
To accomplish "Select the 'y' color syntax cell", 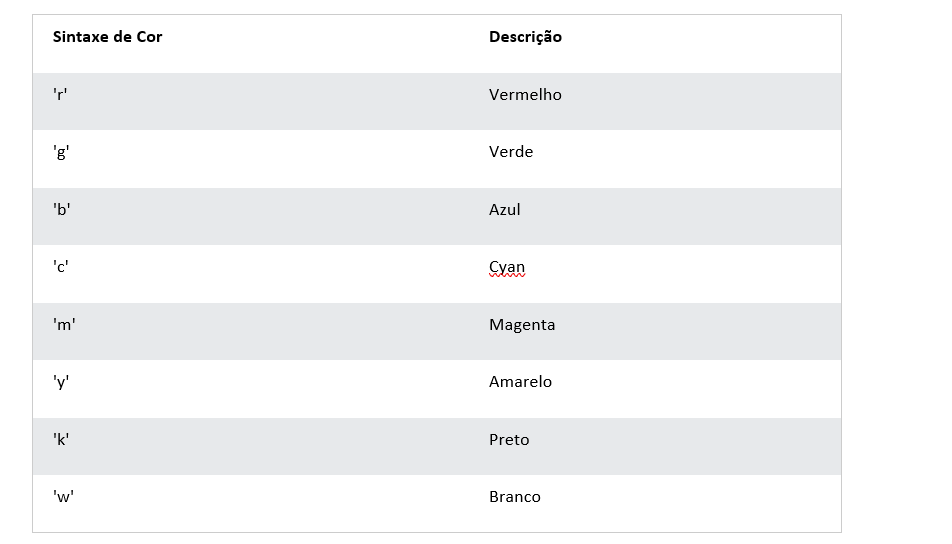I will [61, 382].
